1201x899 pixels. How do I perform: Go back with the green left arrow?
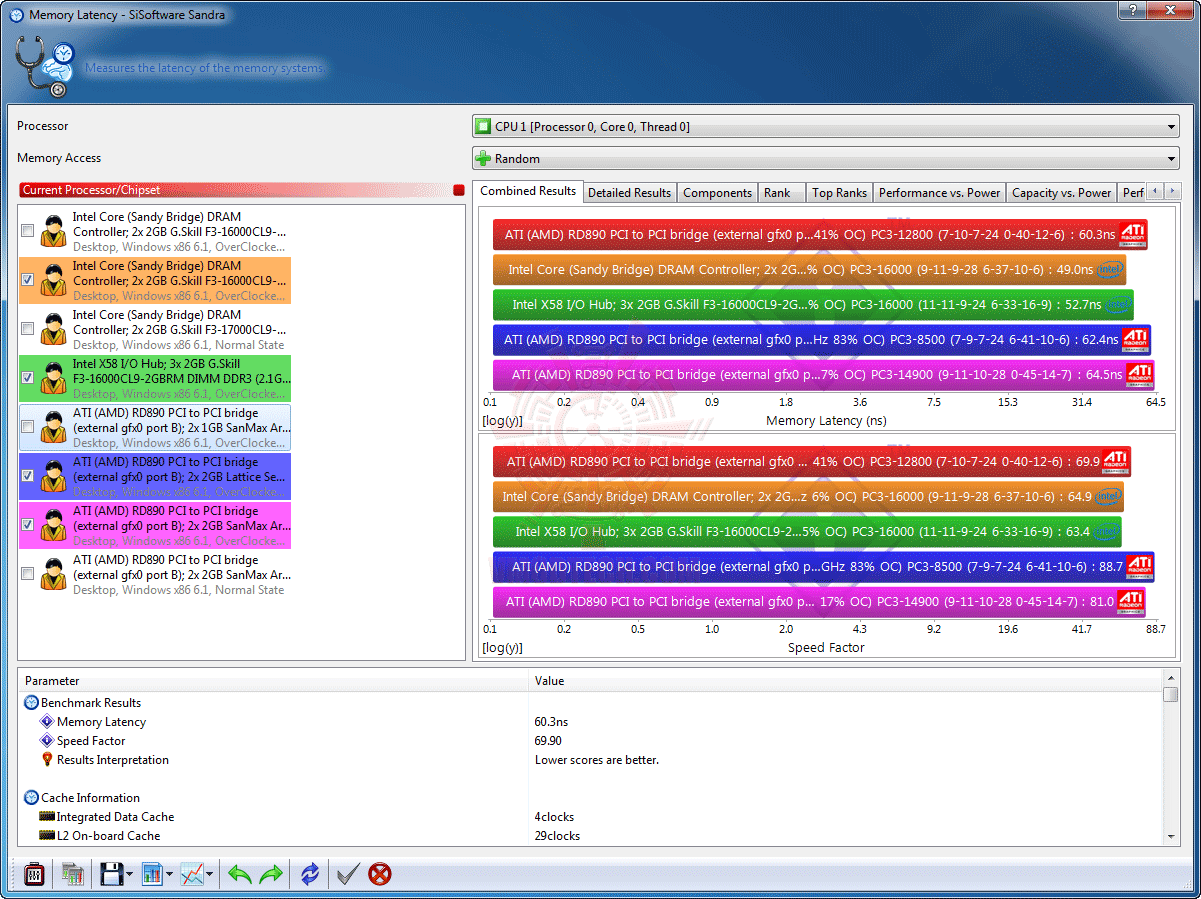(x=239, y=875)
